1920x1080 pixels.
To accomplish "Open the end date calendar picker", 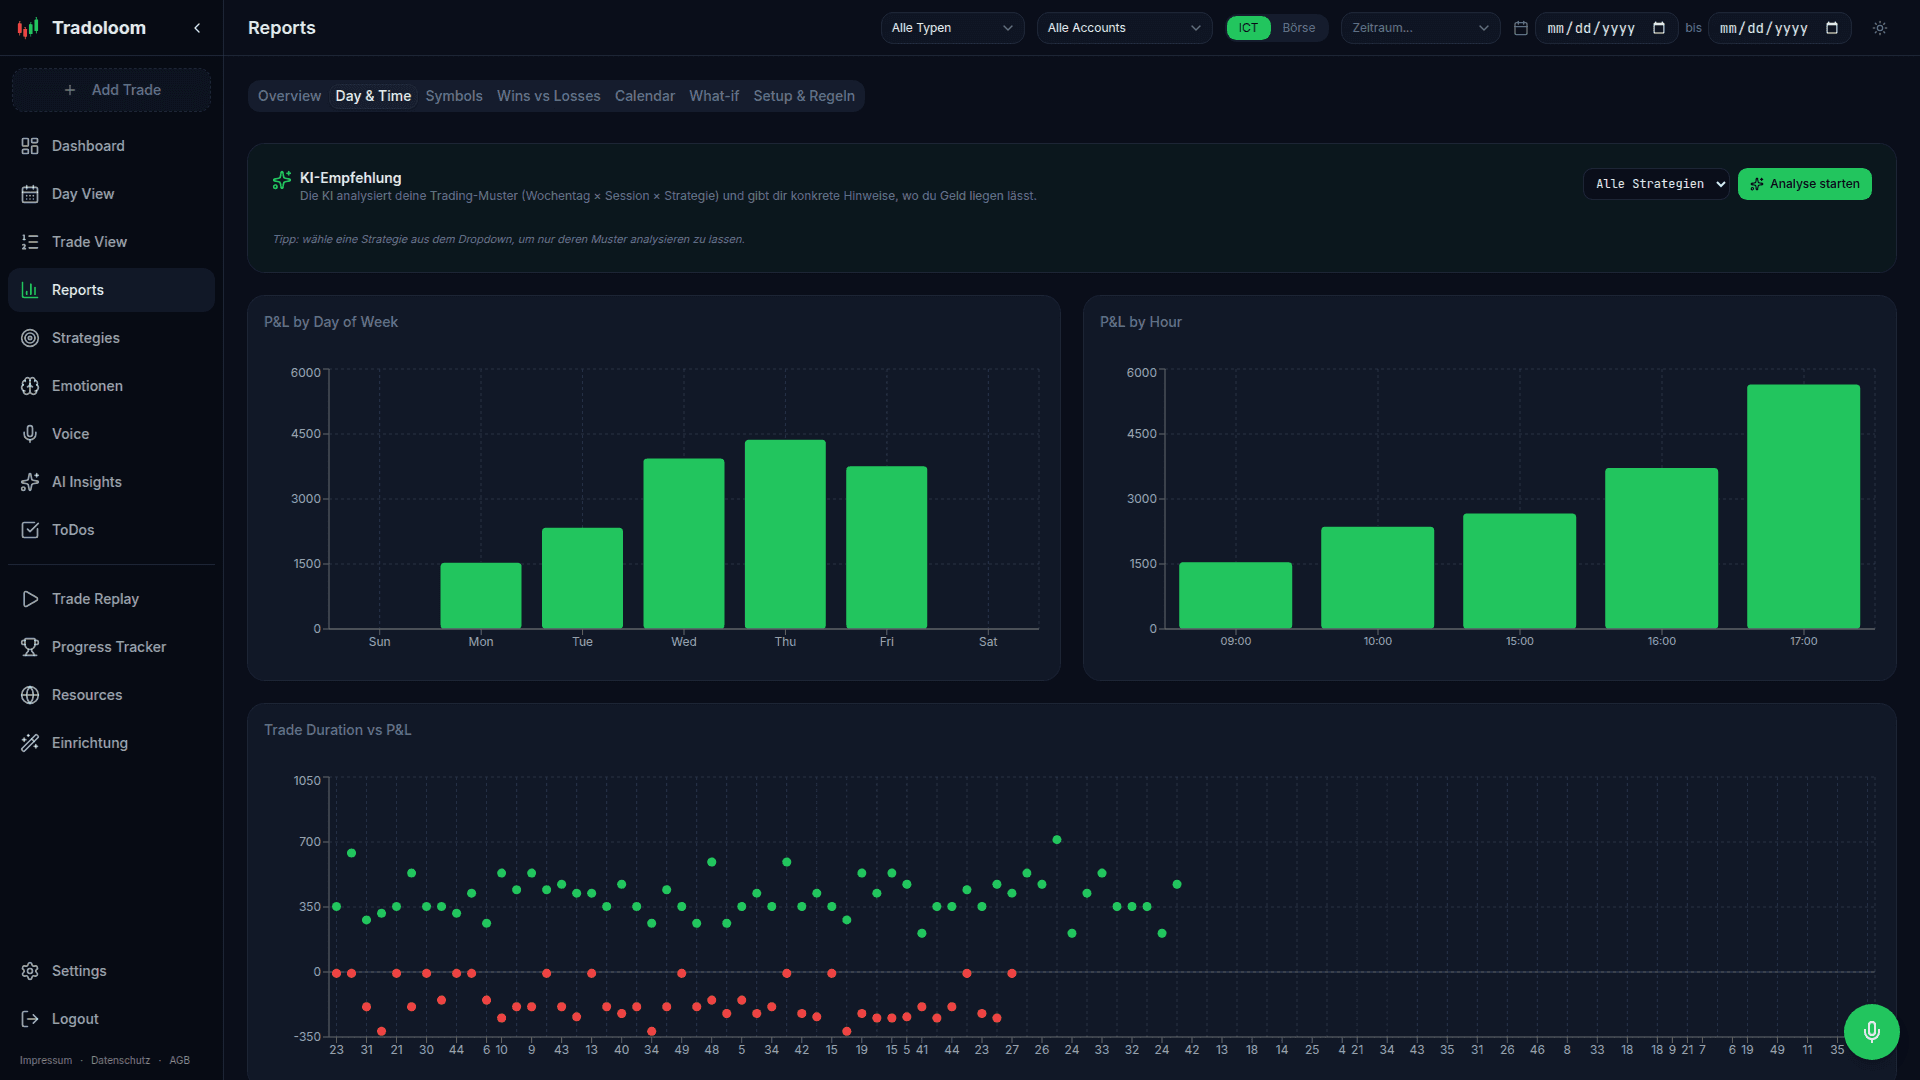I will point(1832,28).
